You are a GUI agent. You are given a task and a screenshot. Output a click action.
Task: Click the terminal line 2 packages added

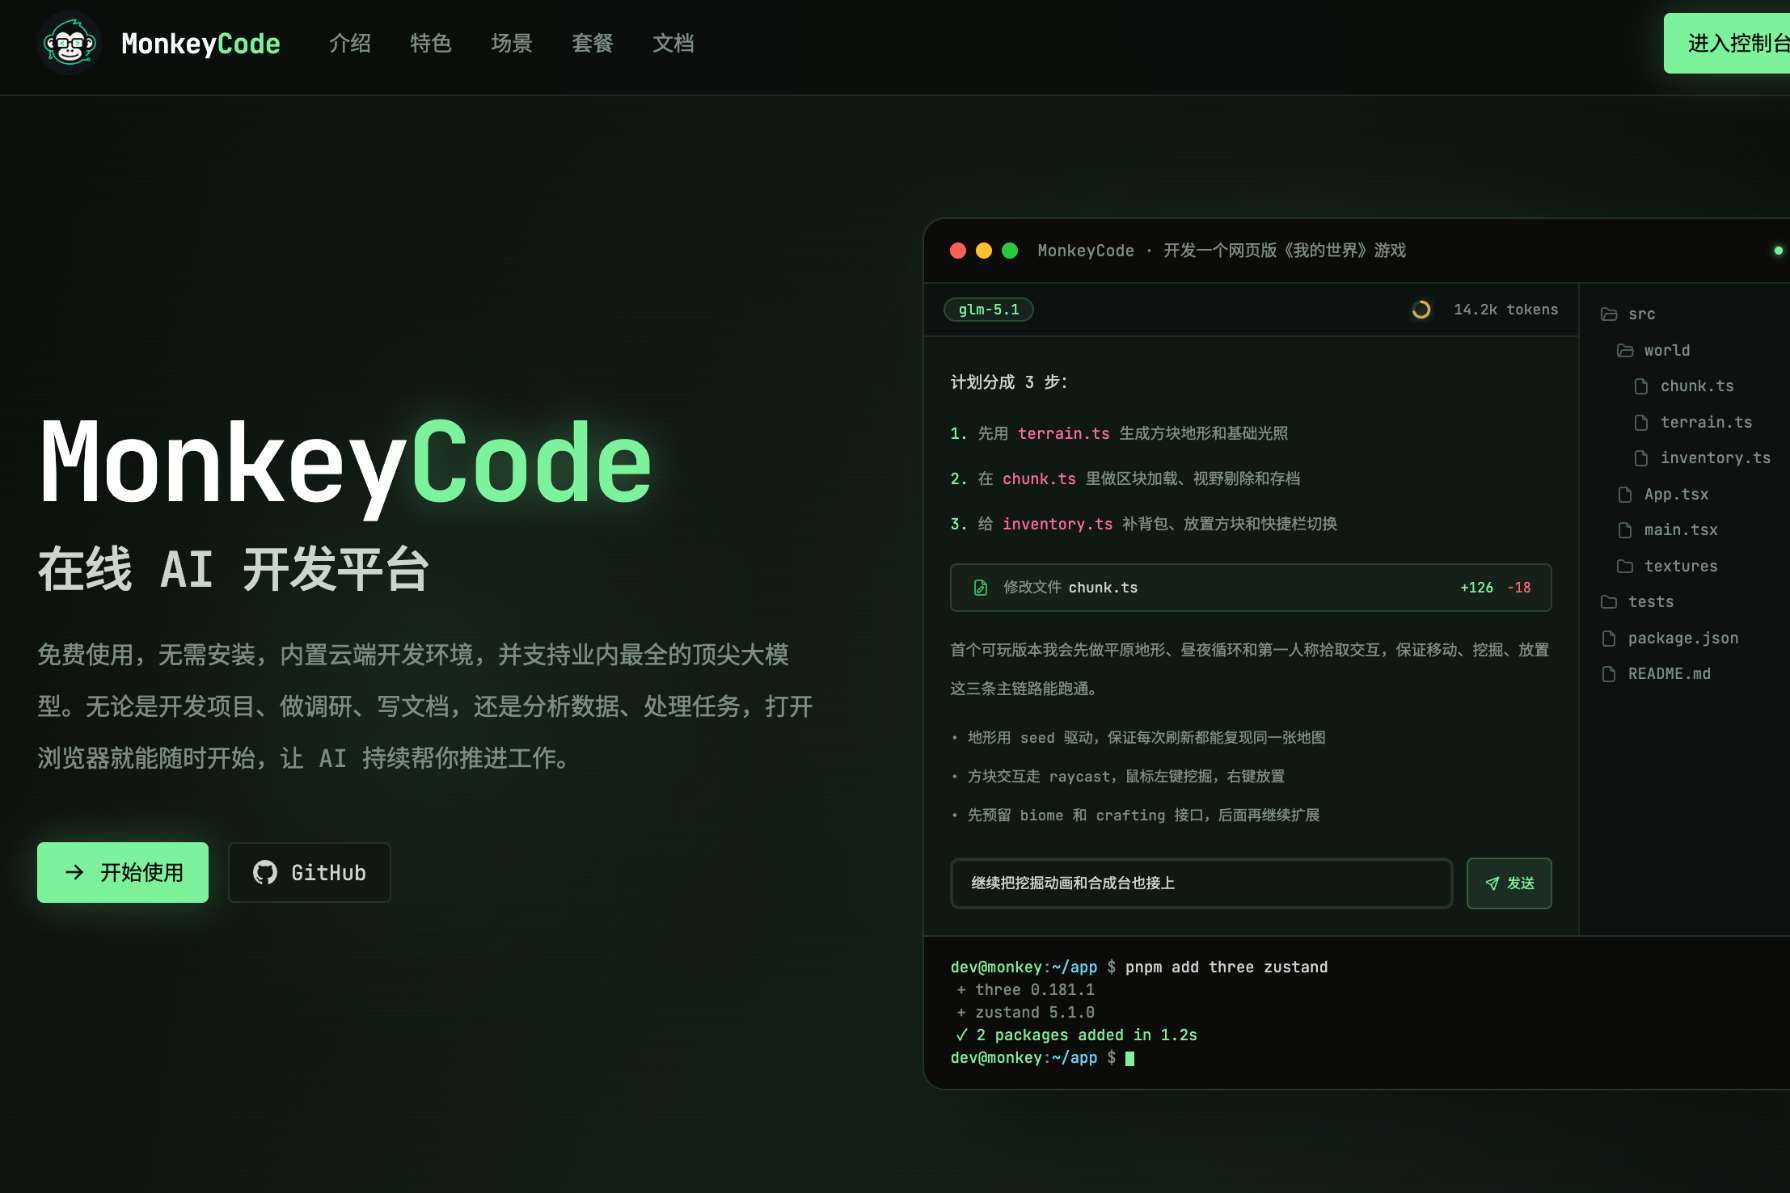point(1077,1035)
